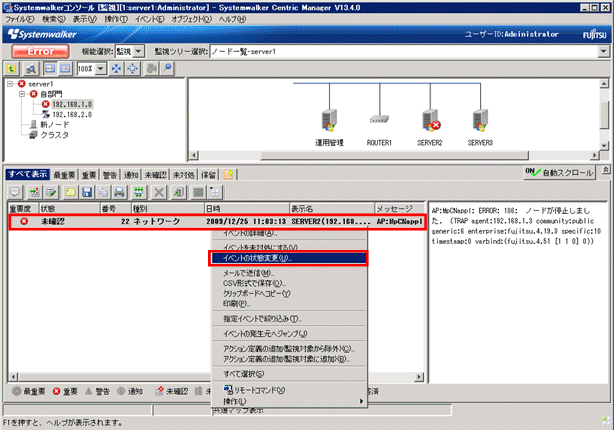Click the blue pin magnifier icon
The image size is (614, 430).
tap(167, 69)
